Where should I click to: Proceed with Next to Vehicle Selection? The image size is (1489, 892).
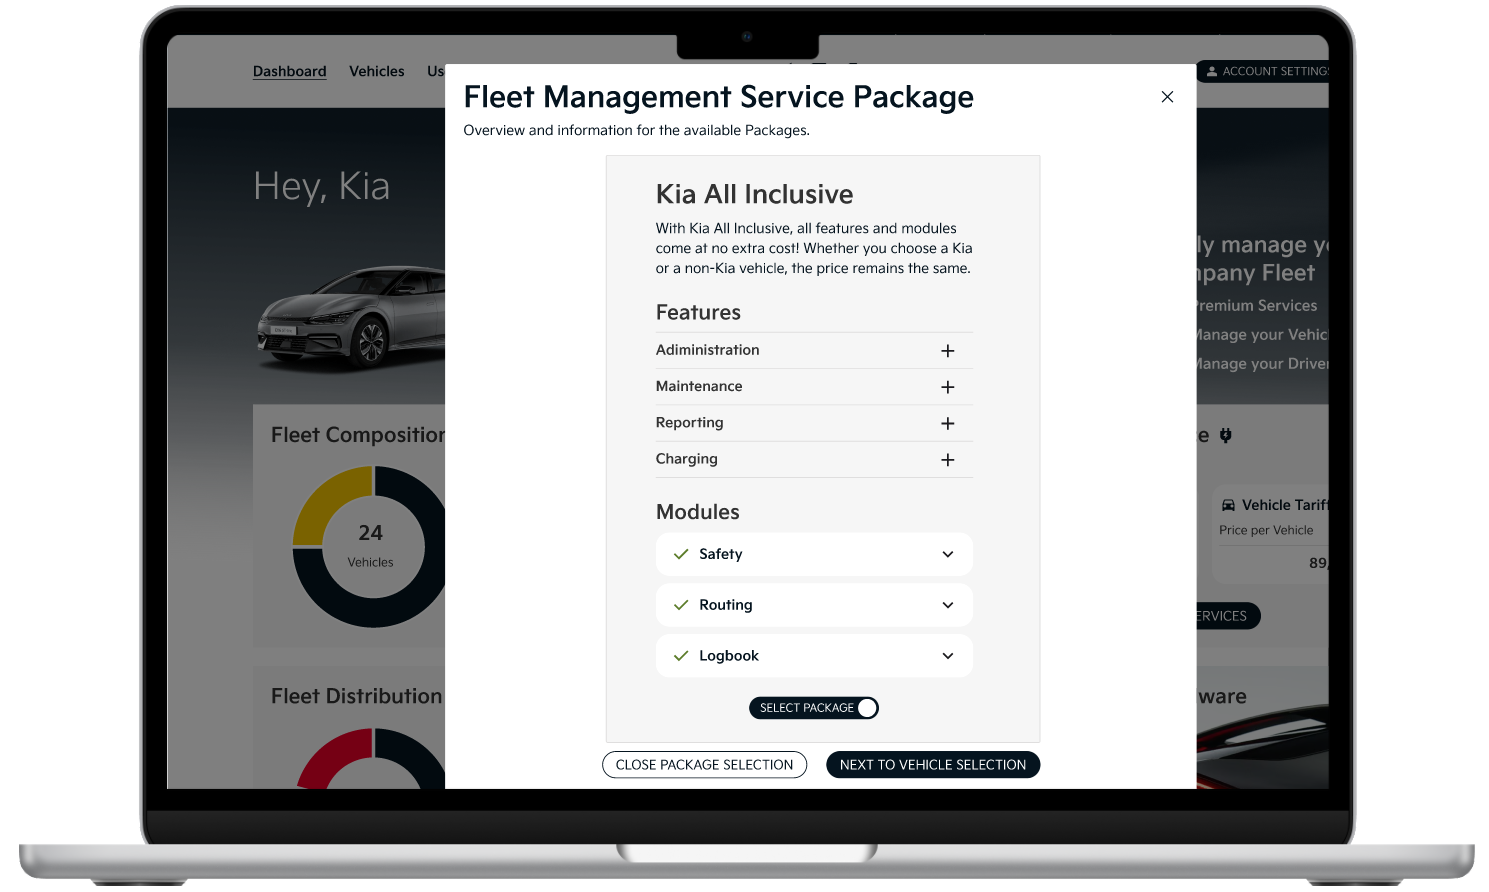pyautogui.click(x=932, y=765)
